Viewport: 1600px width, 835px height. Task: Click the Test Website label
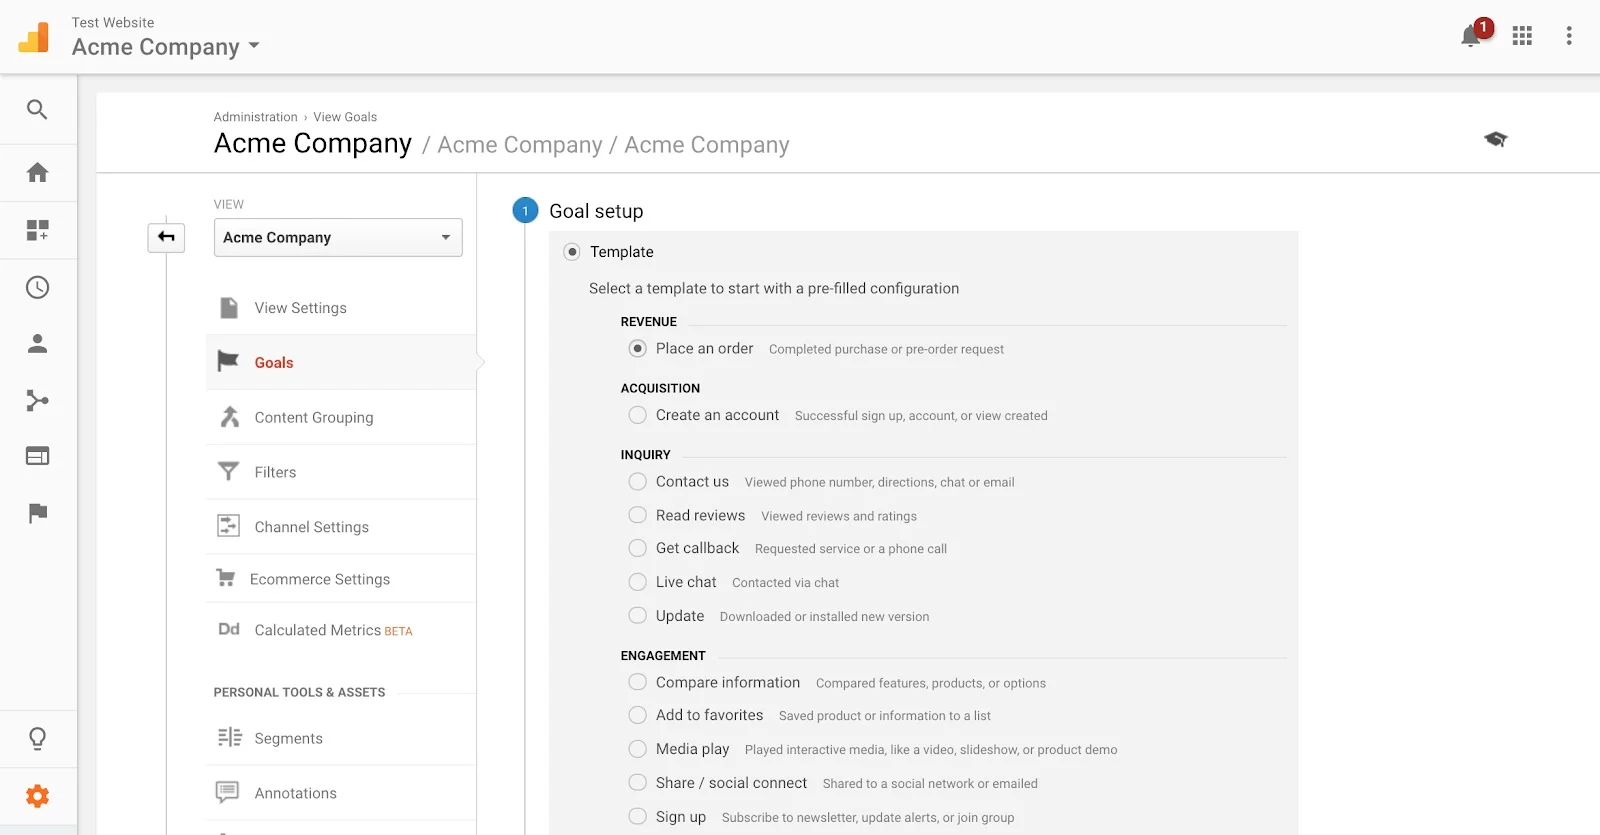(113, 22)
